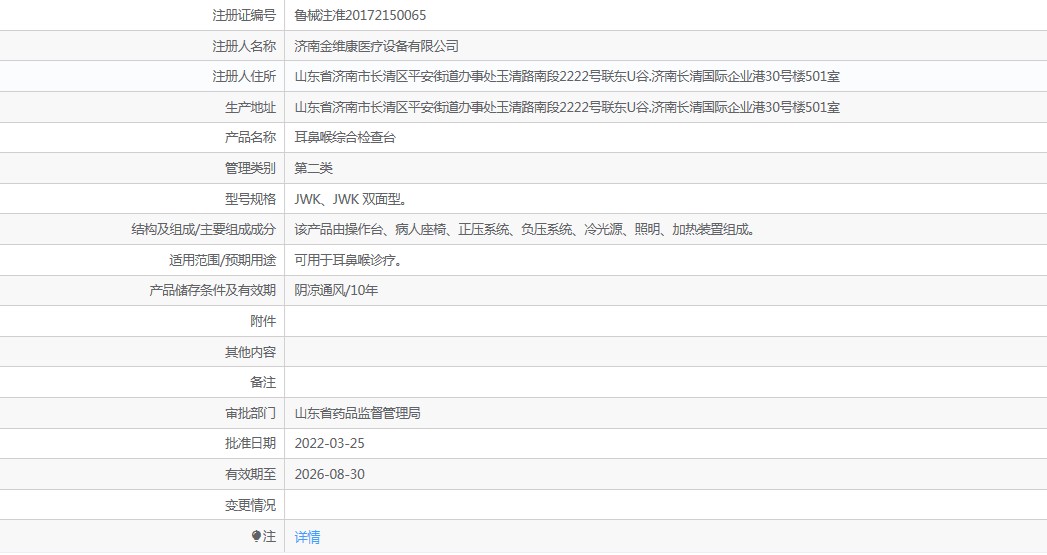The image size is (1047, 555).
Task: Click the 注册证编号 row label
Action: pyautogui.click(x=244, y=15)
